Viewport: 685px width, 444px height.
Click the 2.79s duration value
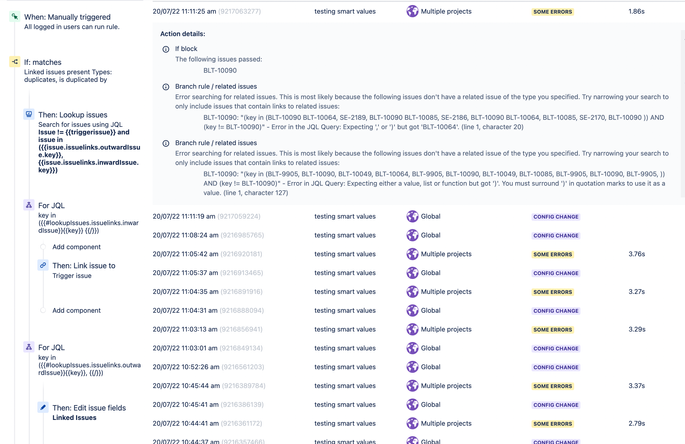(x=637, y=423)
